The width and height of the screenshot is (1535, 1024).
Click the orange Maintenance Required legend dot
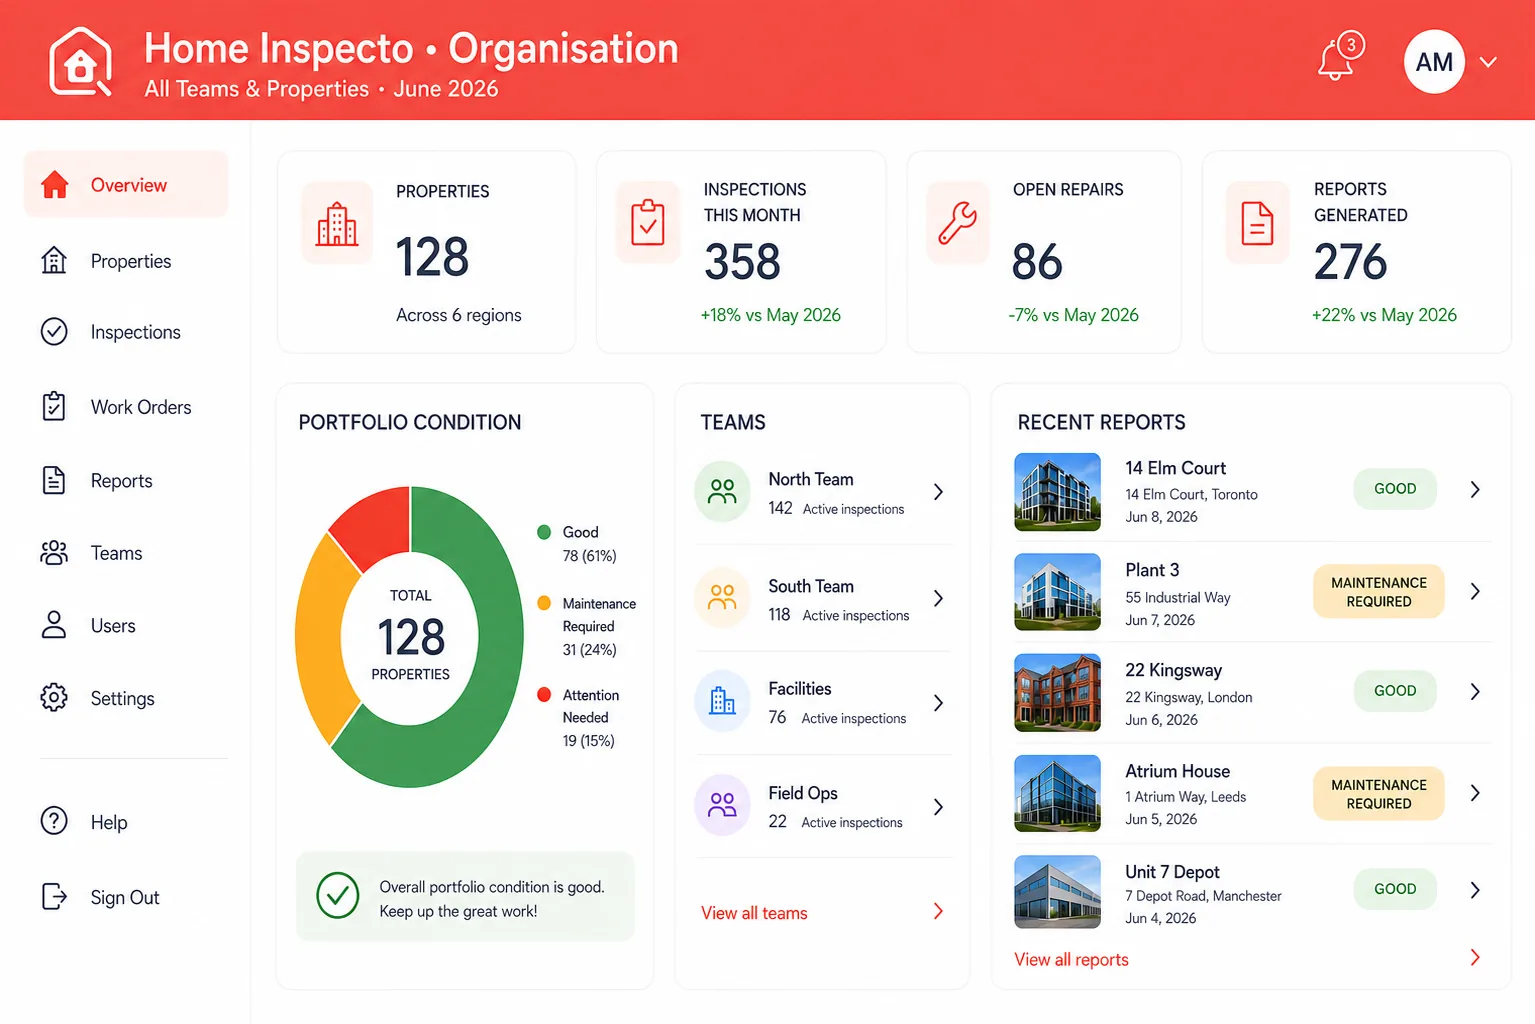coord(544,603)
